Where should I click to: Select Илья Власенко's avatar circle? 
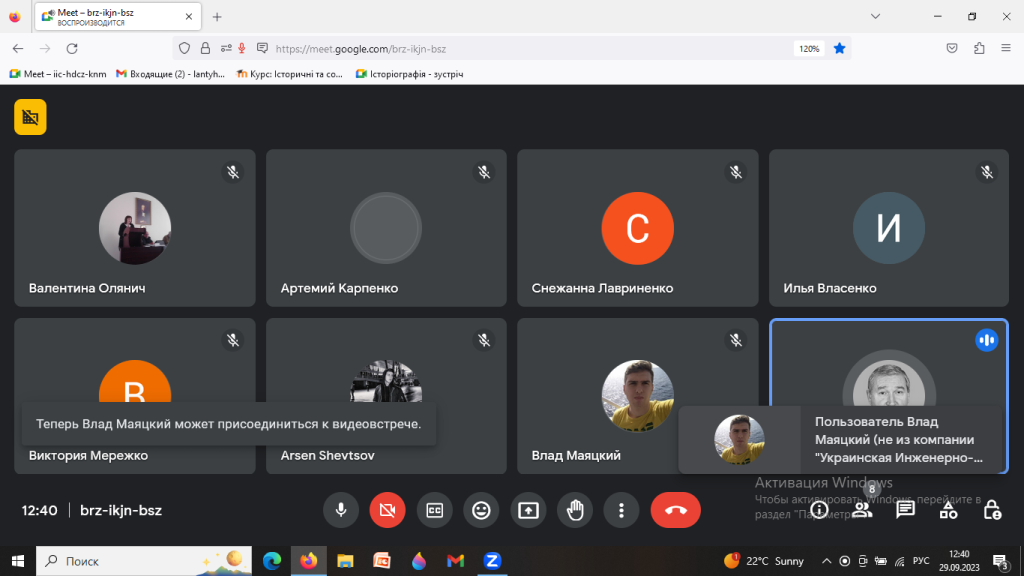889,228
